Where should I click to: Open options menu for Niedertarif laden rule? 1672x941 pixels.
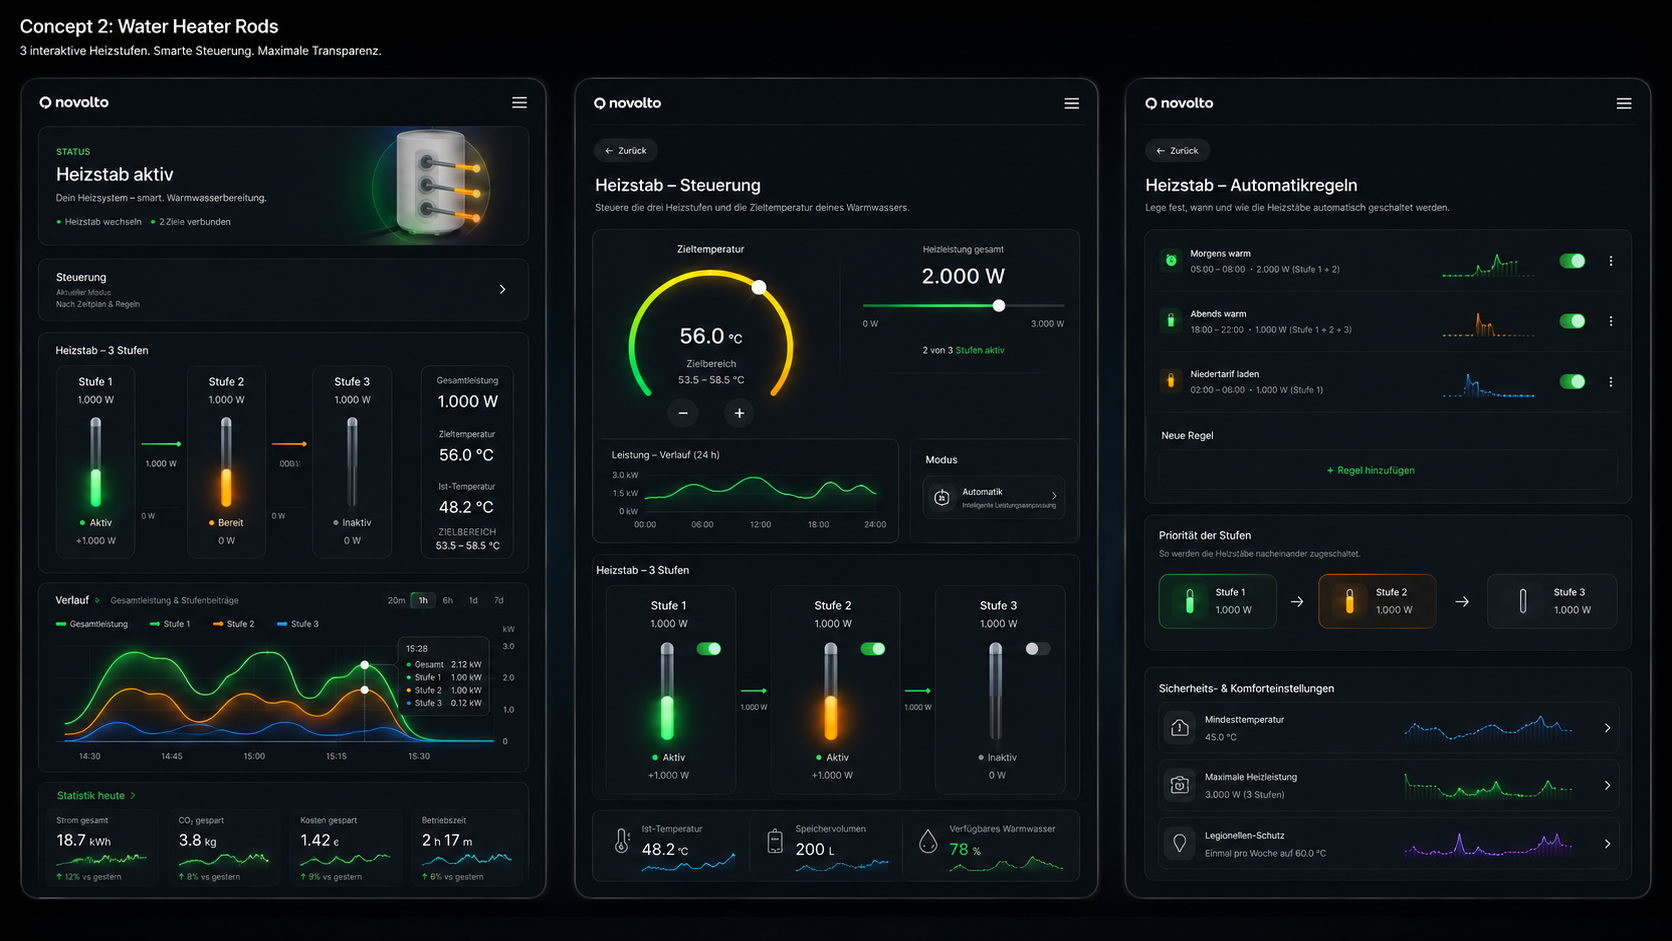(x=1610, y=382)
